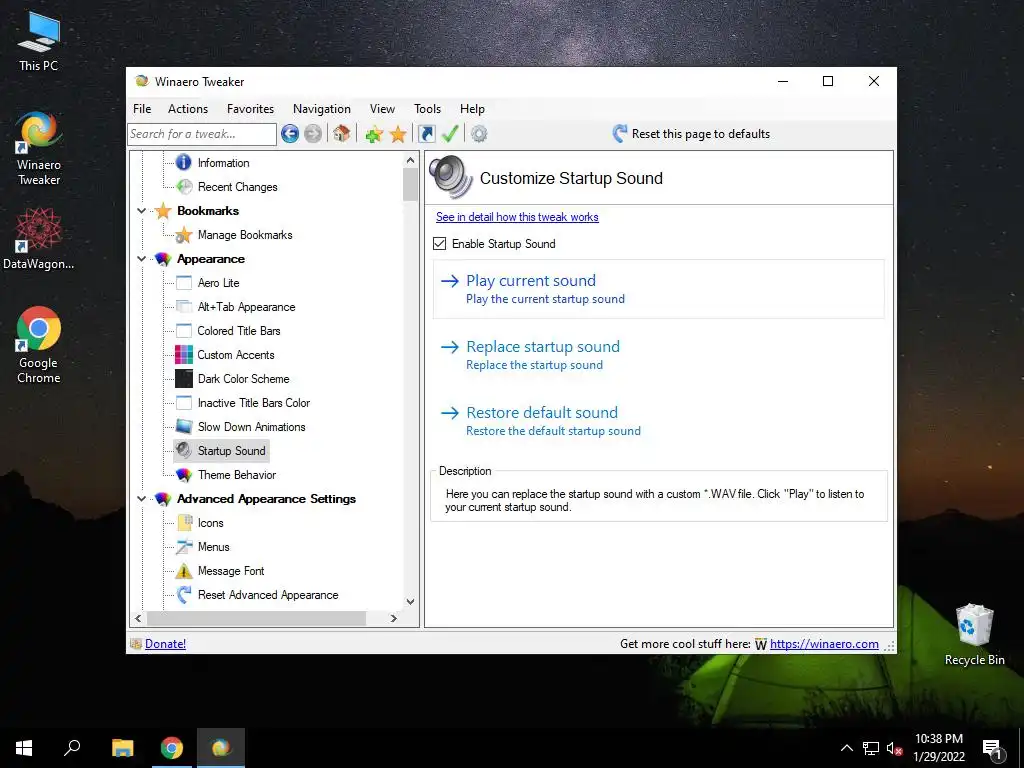Click the Dark Color Scheme black icon
Viewport: 1024px width, 768px height.
pyautogui.click(x=184, y=379)
